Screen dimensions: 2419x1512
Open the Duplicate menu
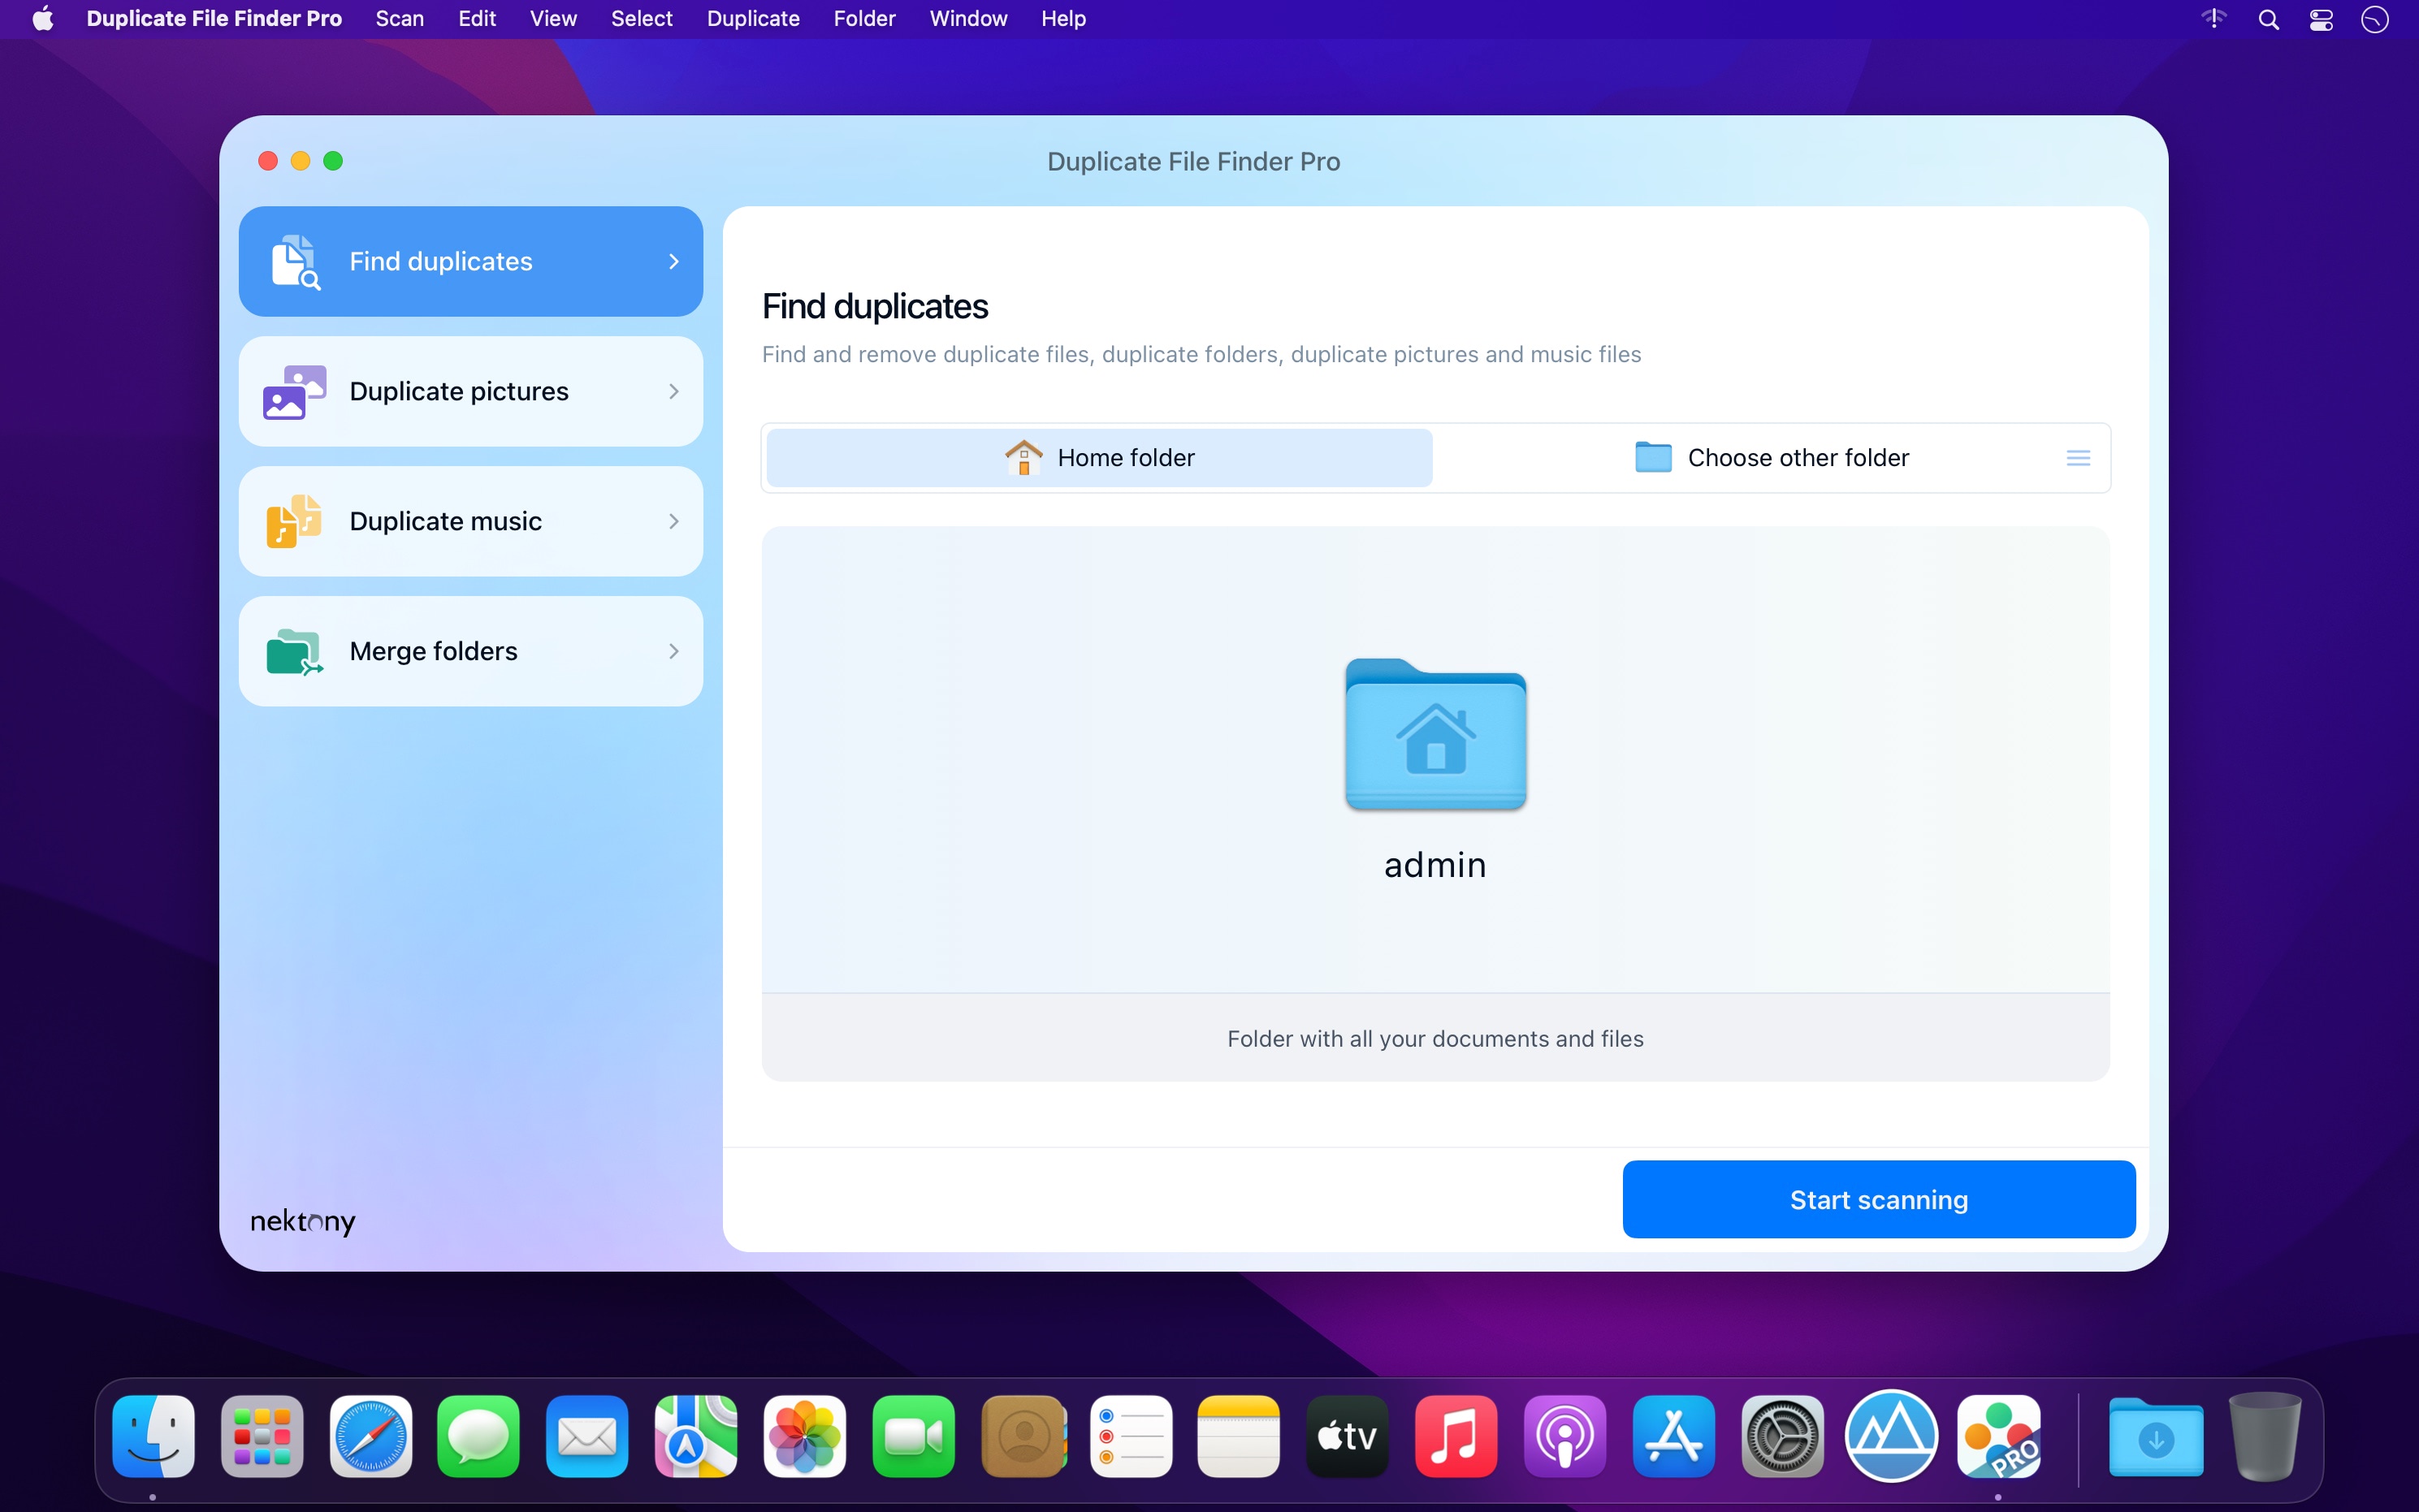click(x=753, y=19)
